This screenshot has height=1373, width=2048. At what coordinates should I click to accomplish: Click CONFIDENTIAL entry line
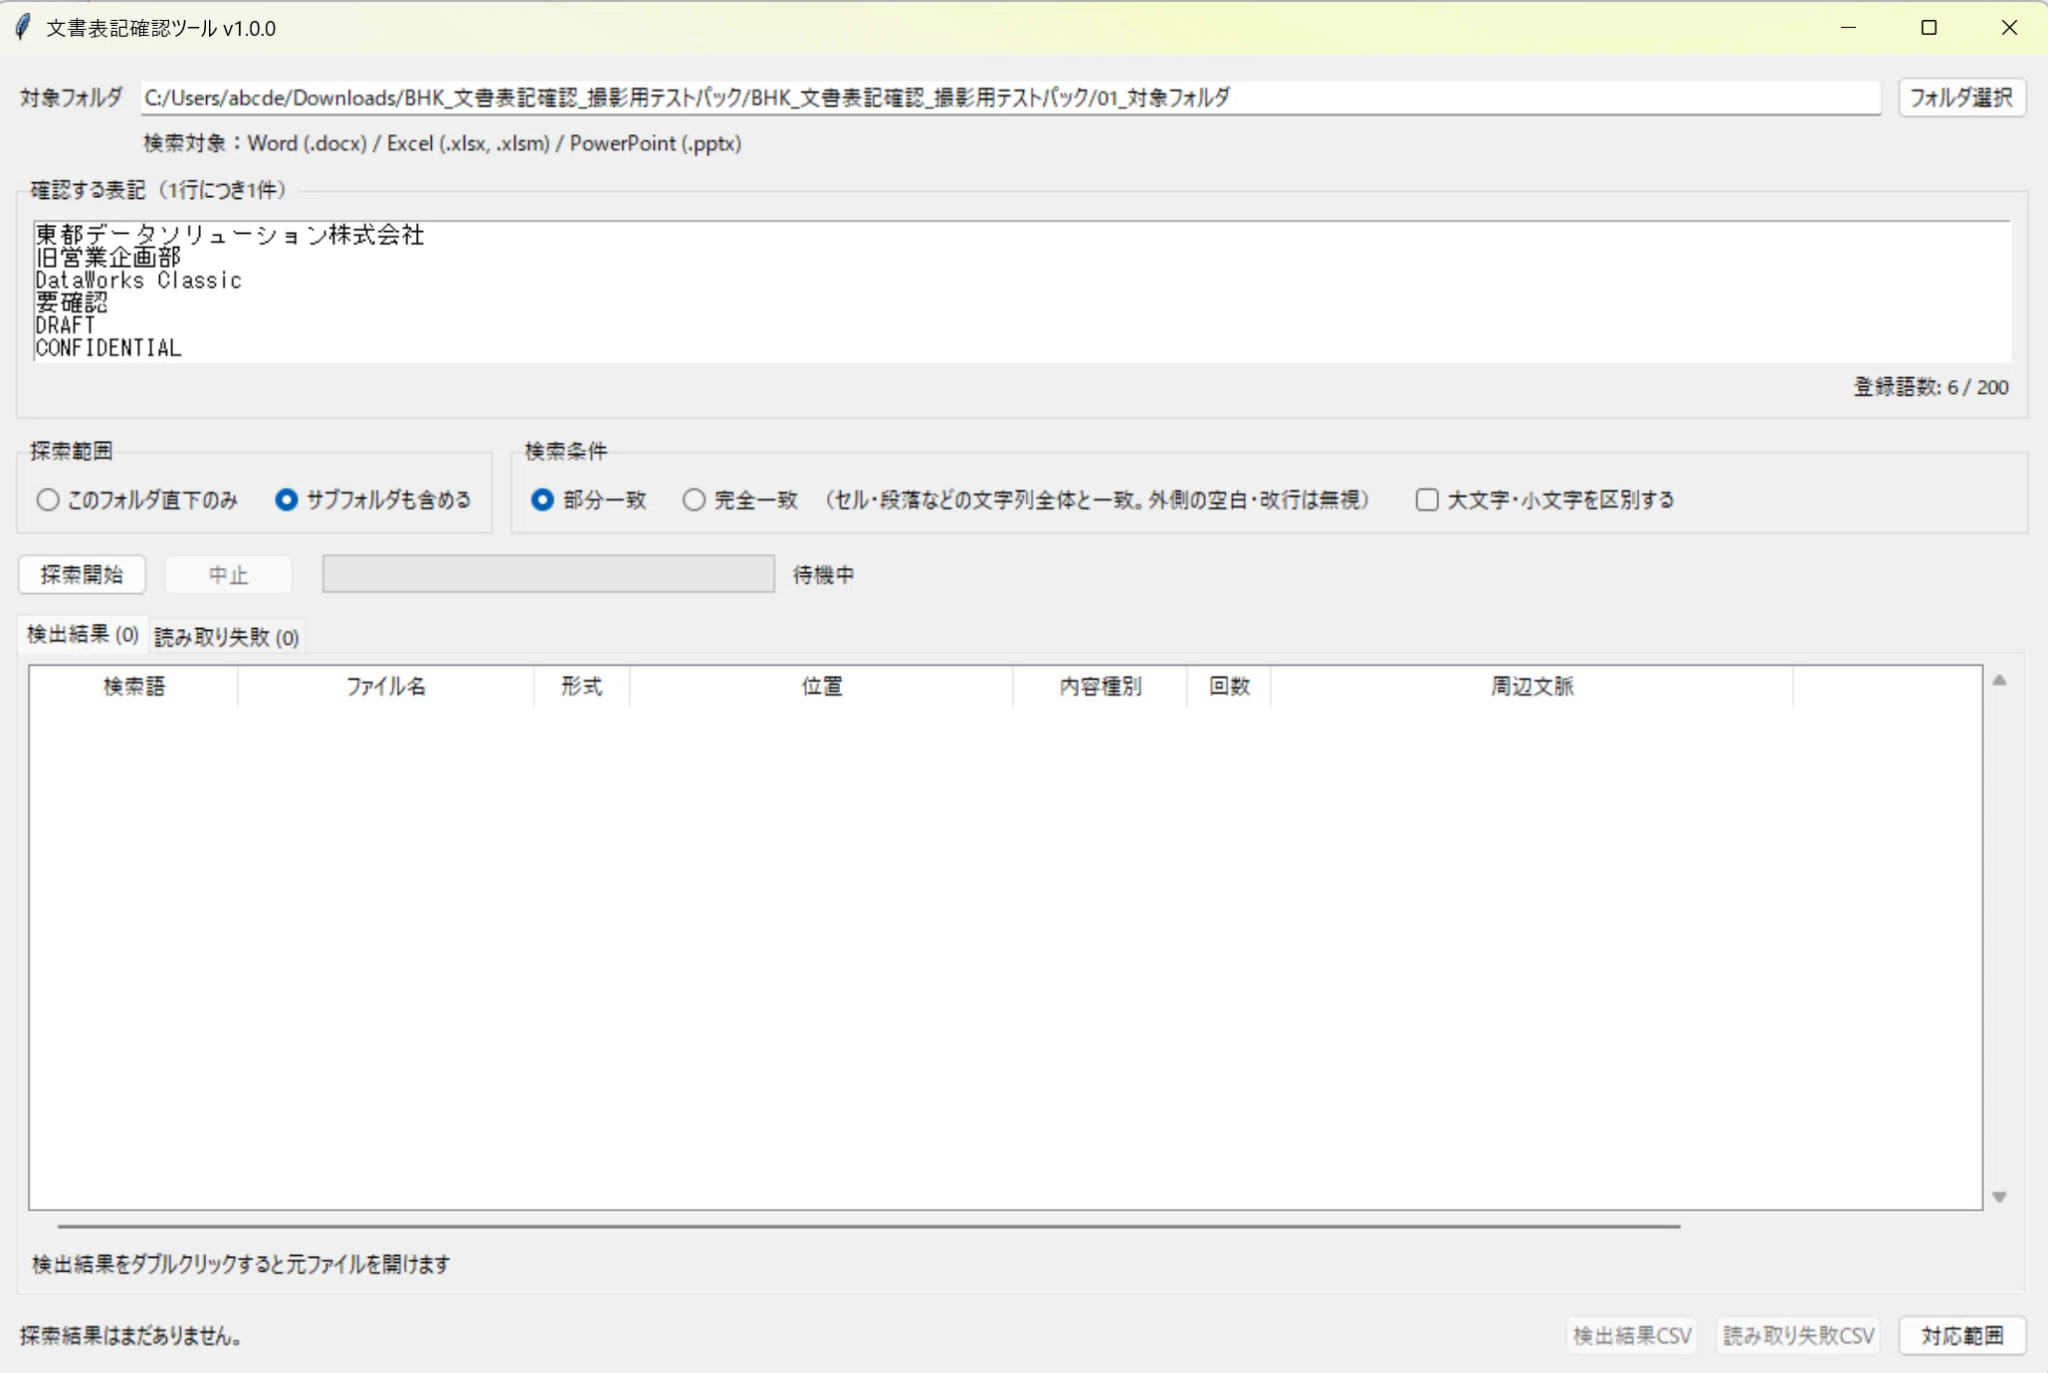click(x=108, y=348)
